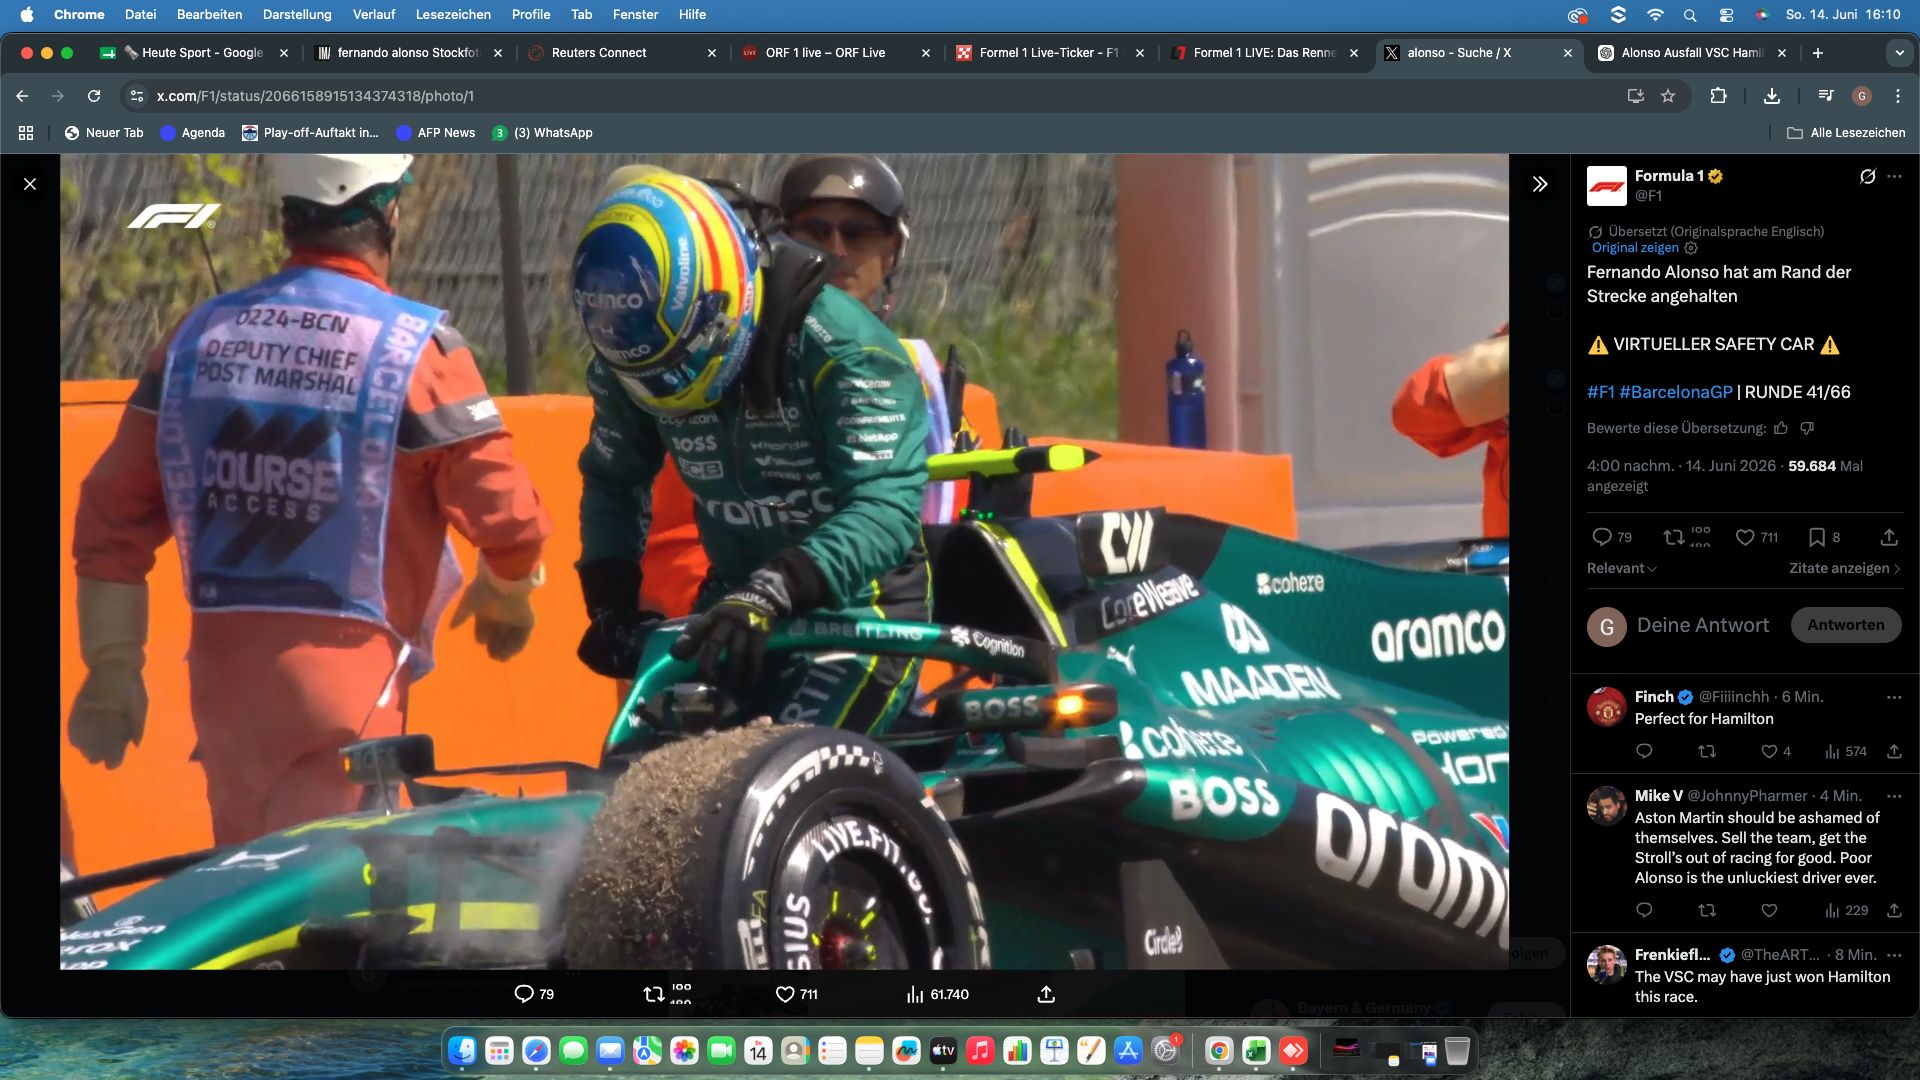This screenshot has height=1080, width=1920.
Task: View analytics showing 61.740 views
Action: coord(937,994)
